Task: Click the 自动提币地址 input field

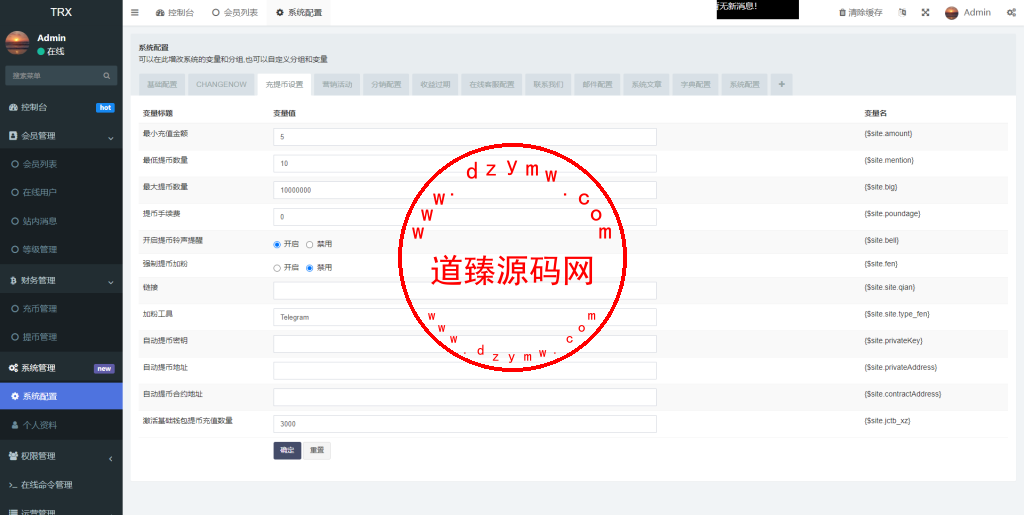Action: click(x=465, y=371)
